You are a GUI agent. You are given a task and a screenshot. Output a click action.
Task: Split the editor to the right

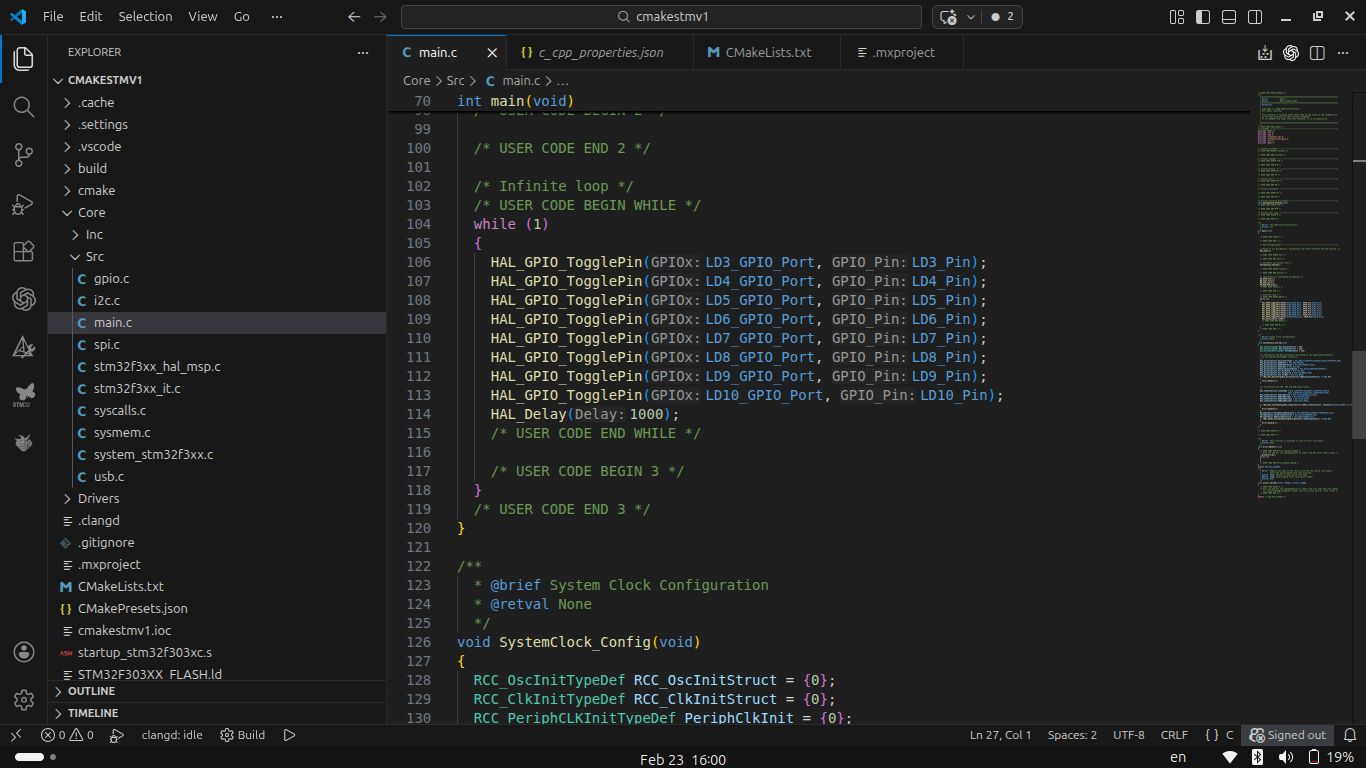click(1317, 53)
